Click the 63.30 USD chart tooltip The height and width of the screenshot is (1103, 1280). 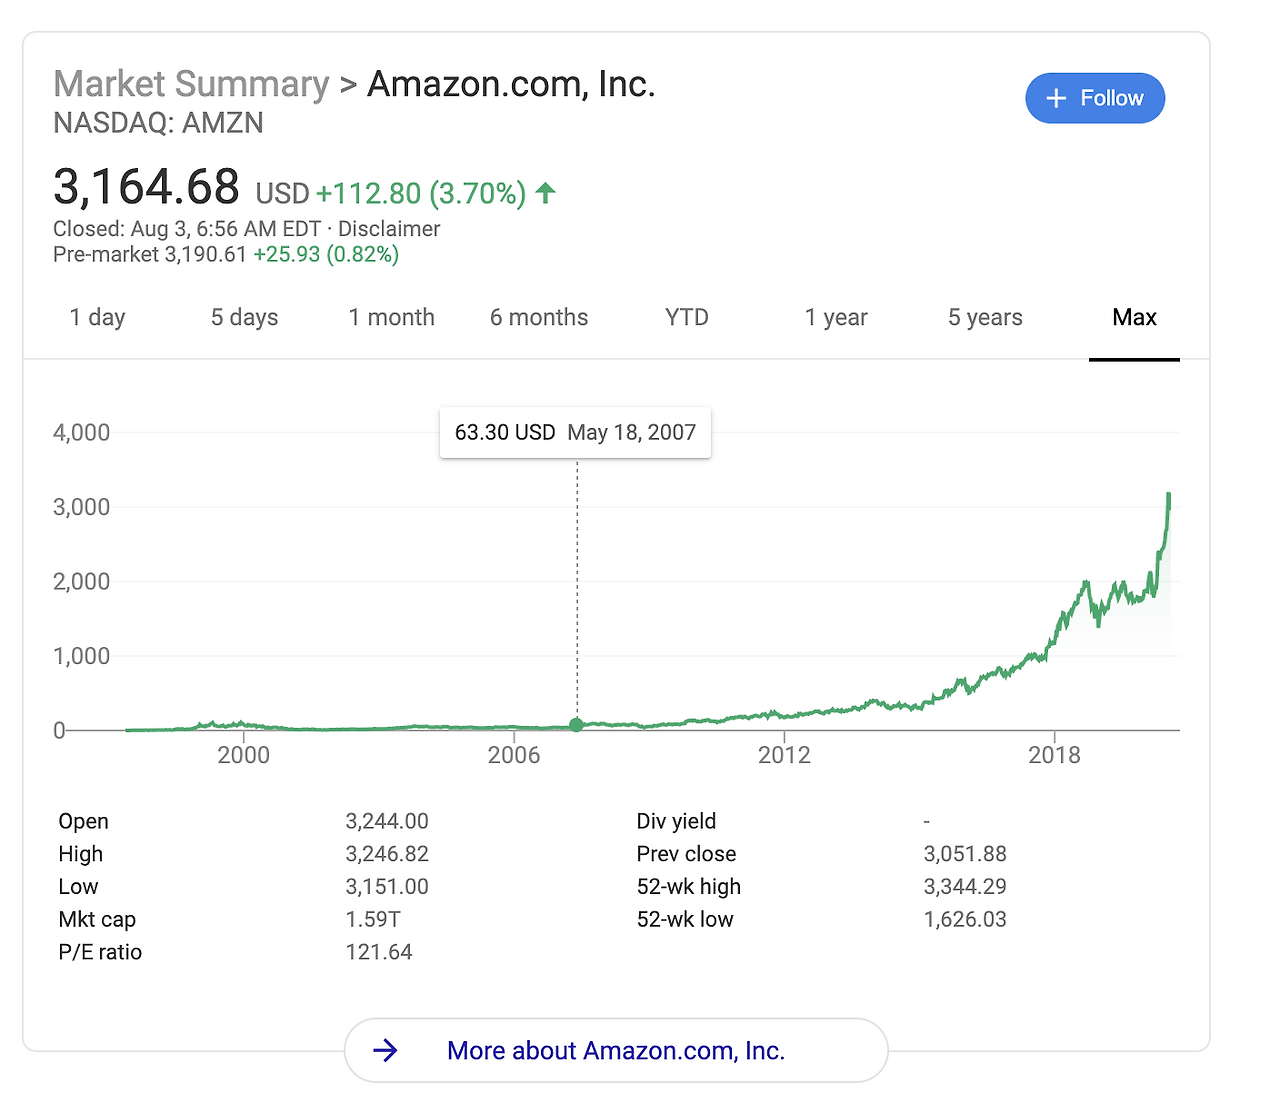point(575,432)
